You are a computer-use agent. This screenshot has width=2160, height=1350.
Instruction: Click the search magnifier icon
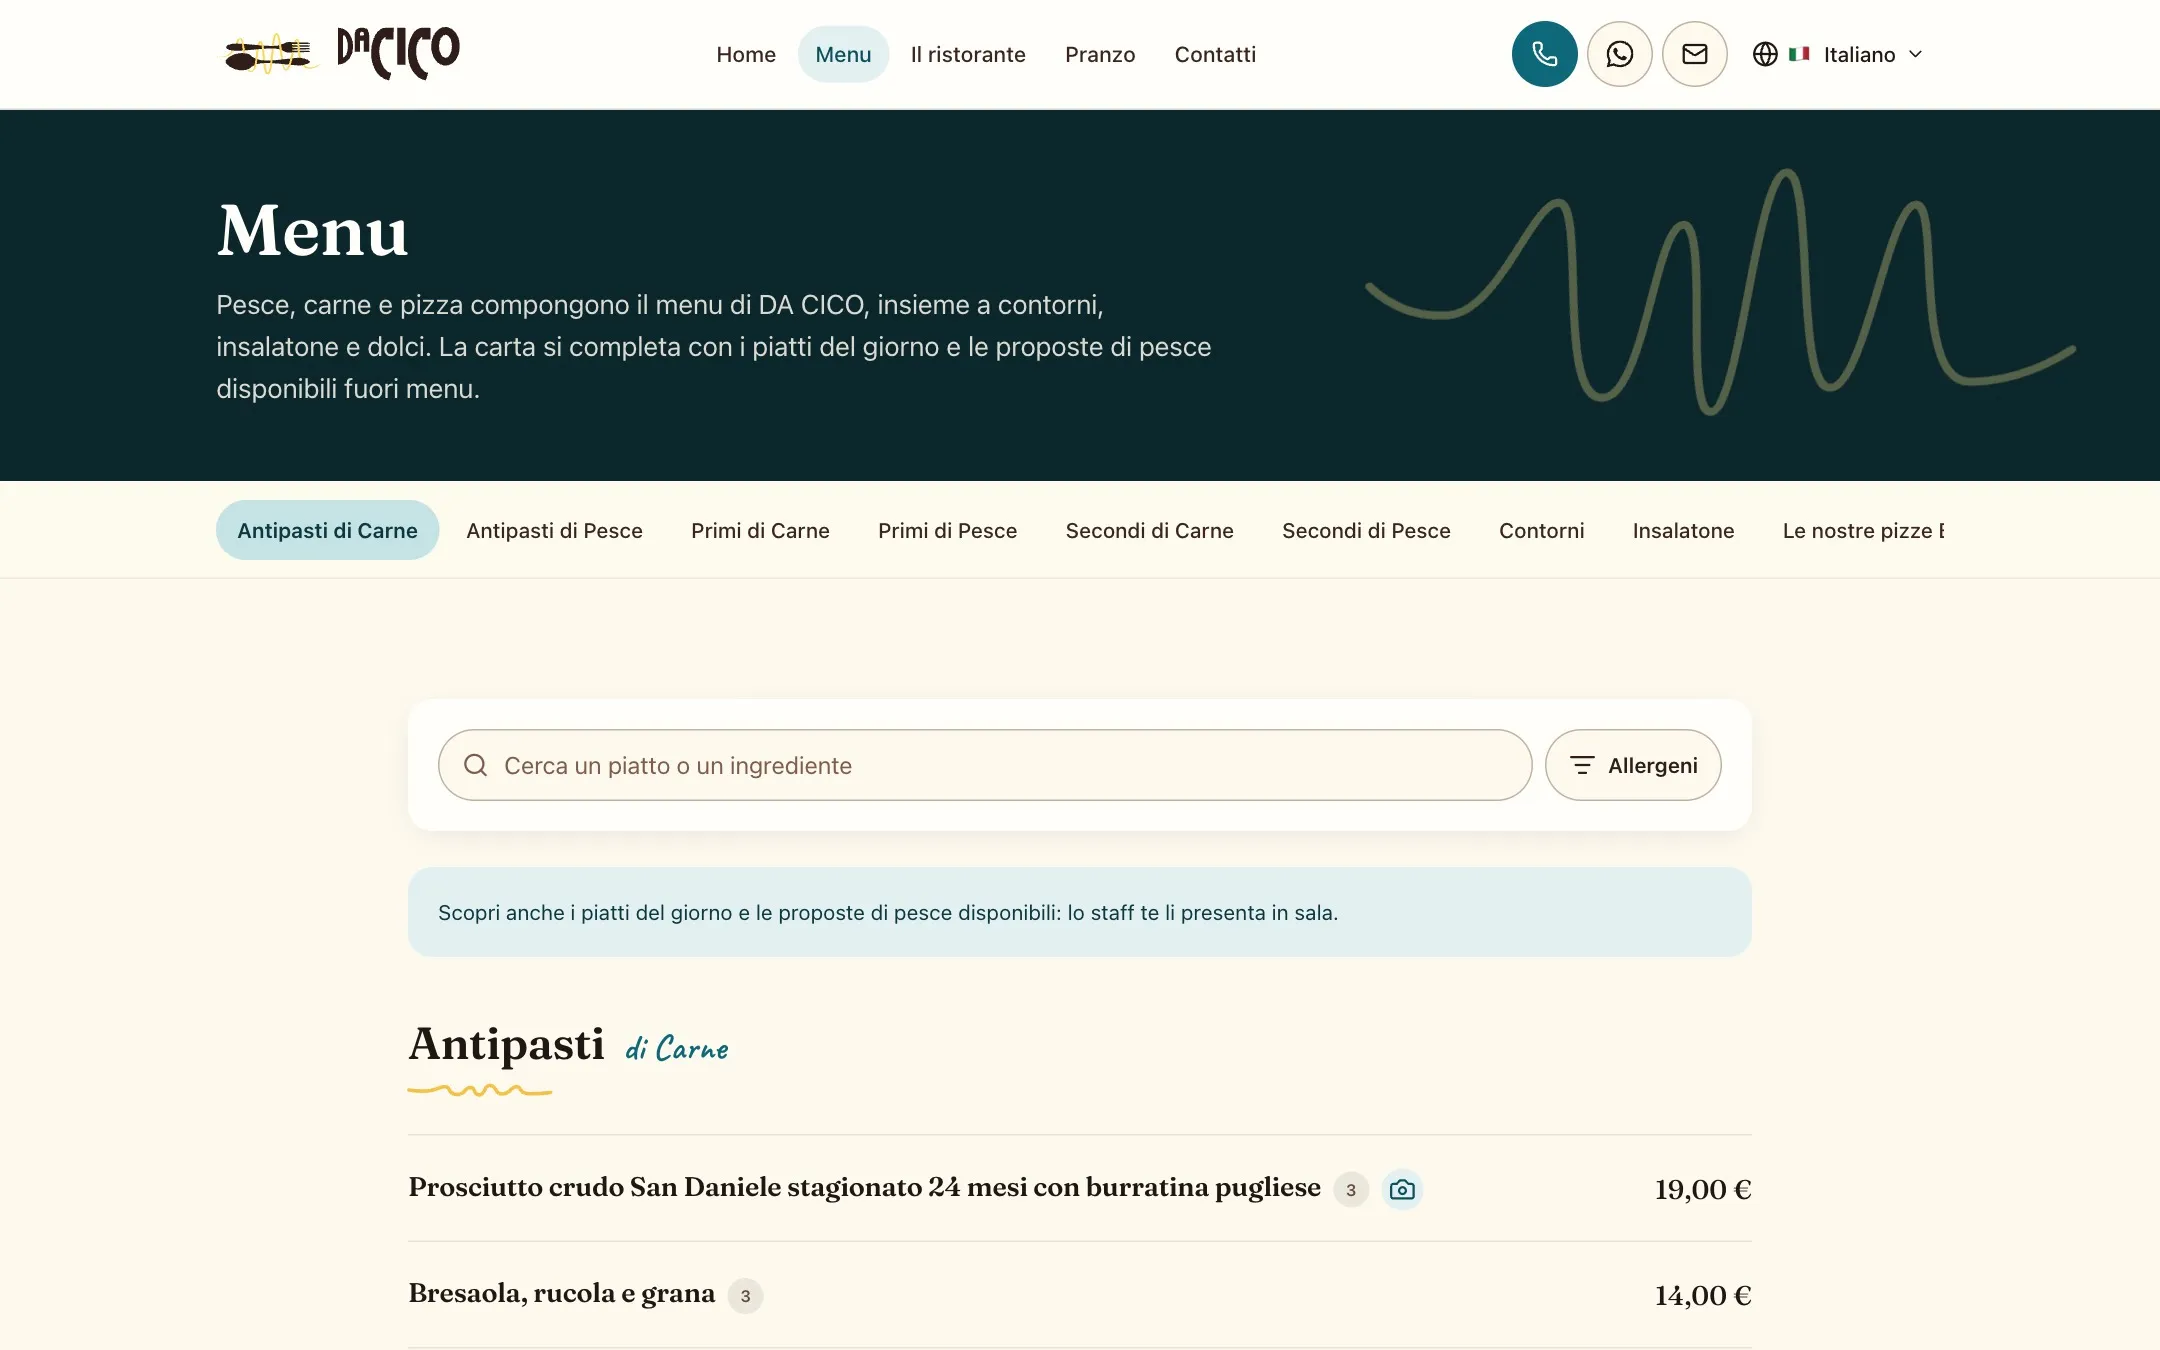click(x=476, y=765)
